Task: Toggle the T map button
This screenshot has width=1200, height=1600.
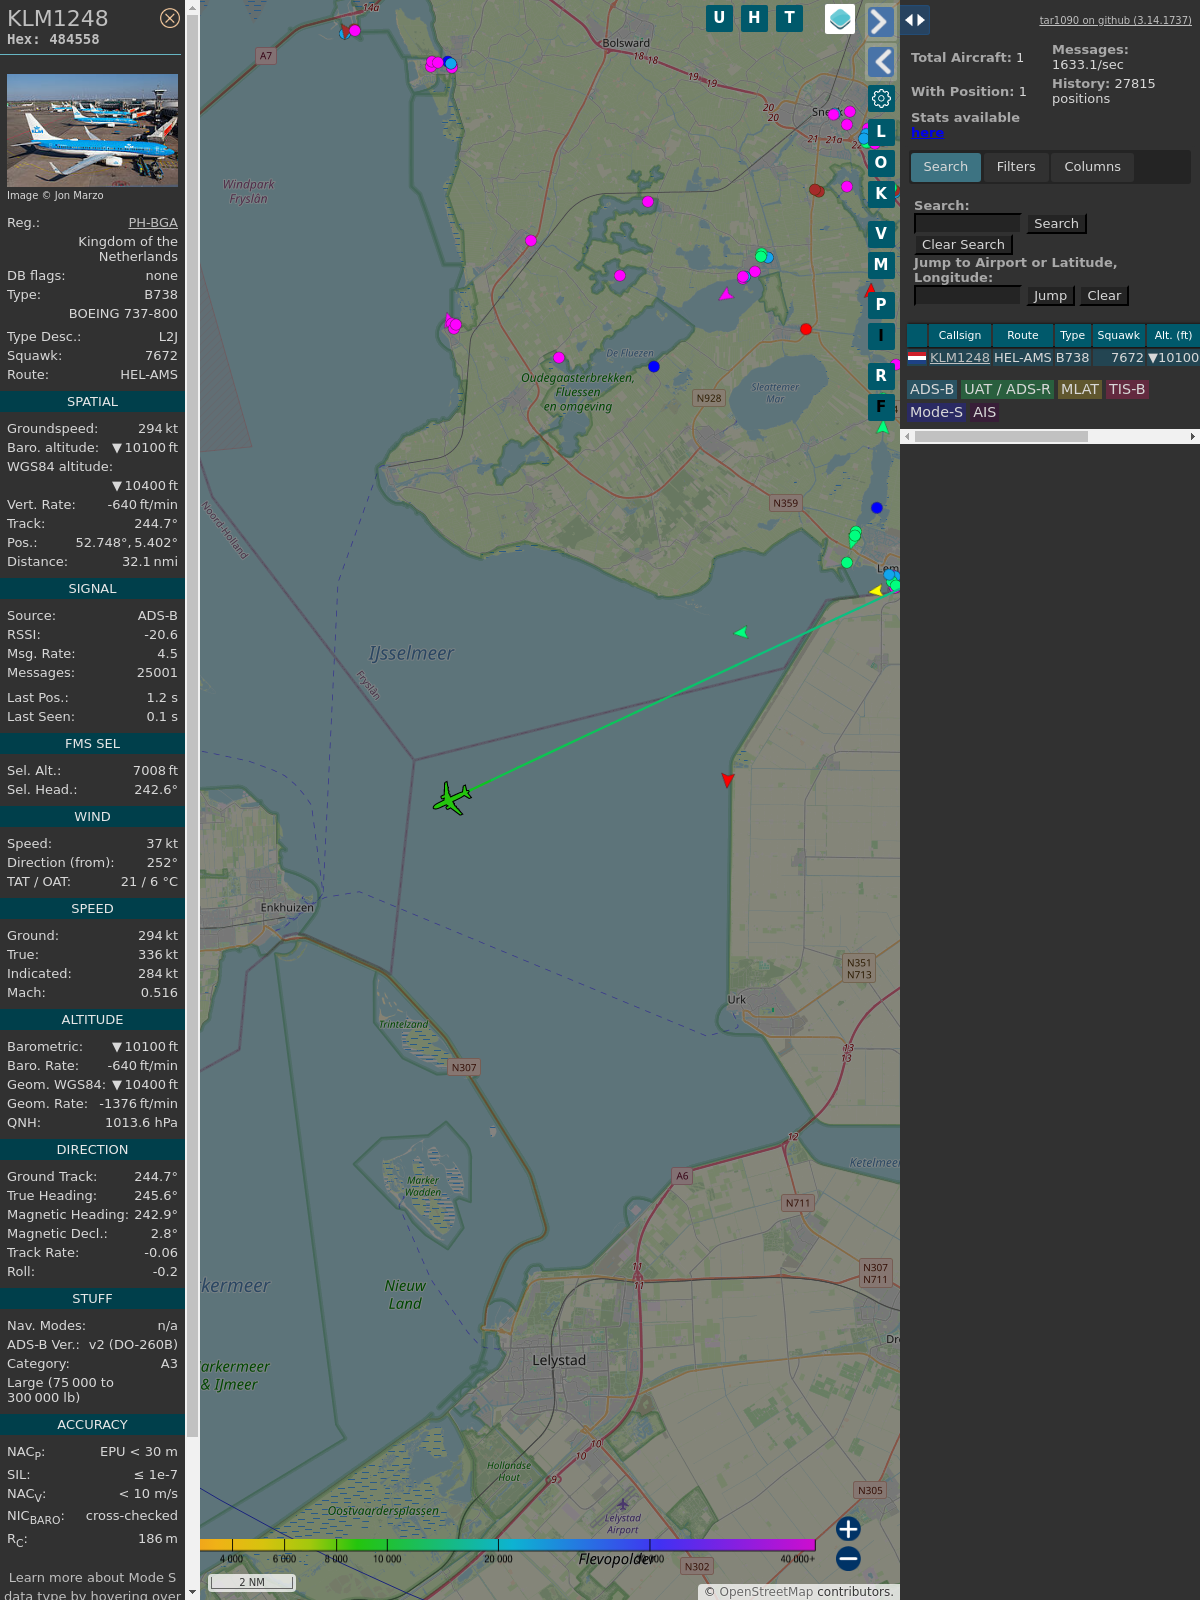Action: (790, 18)
